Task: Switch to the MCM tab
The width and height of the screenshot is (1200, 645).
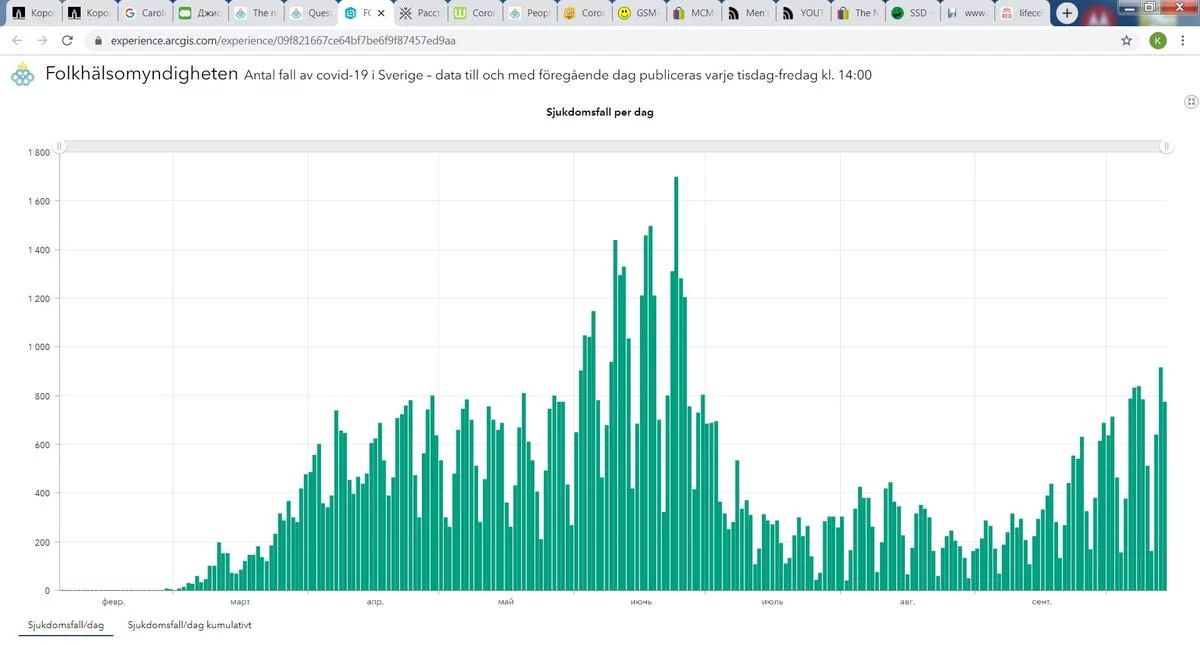Action: pyautogui.click(x=692, y=14)
